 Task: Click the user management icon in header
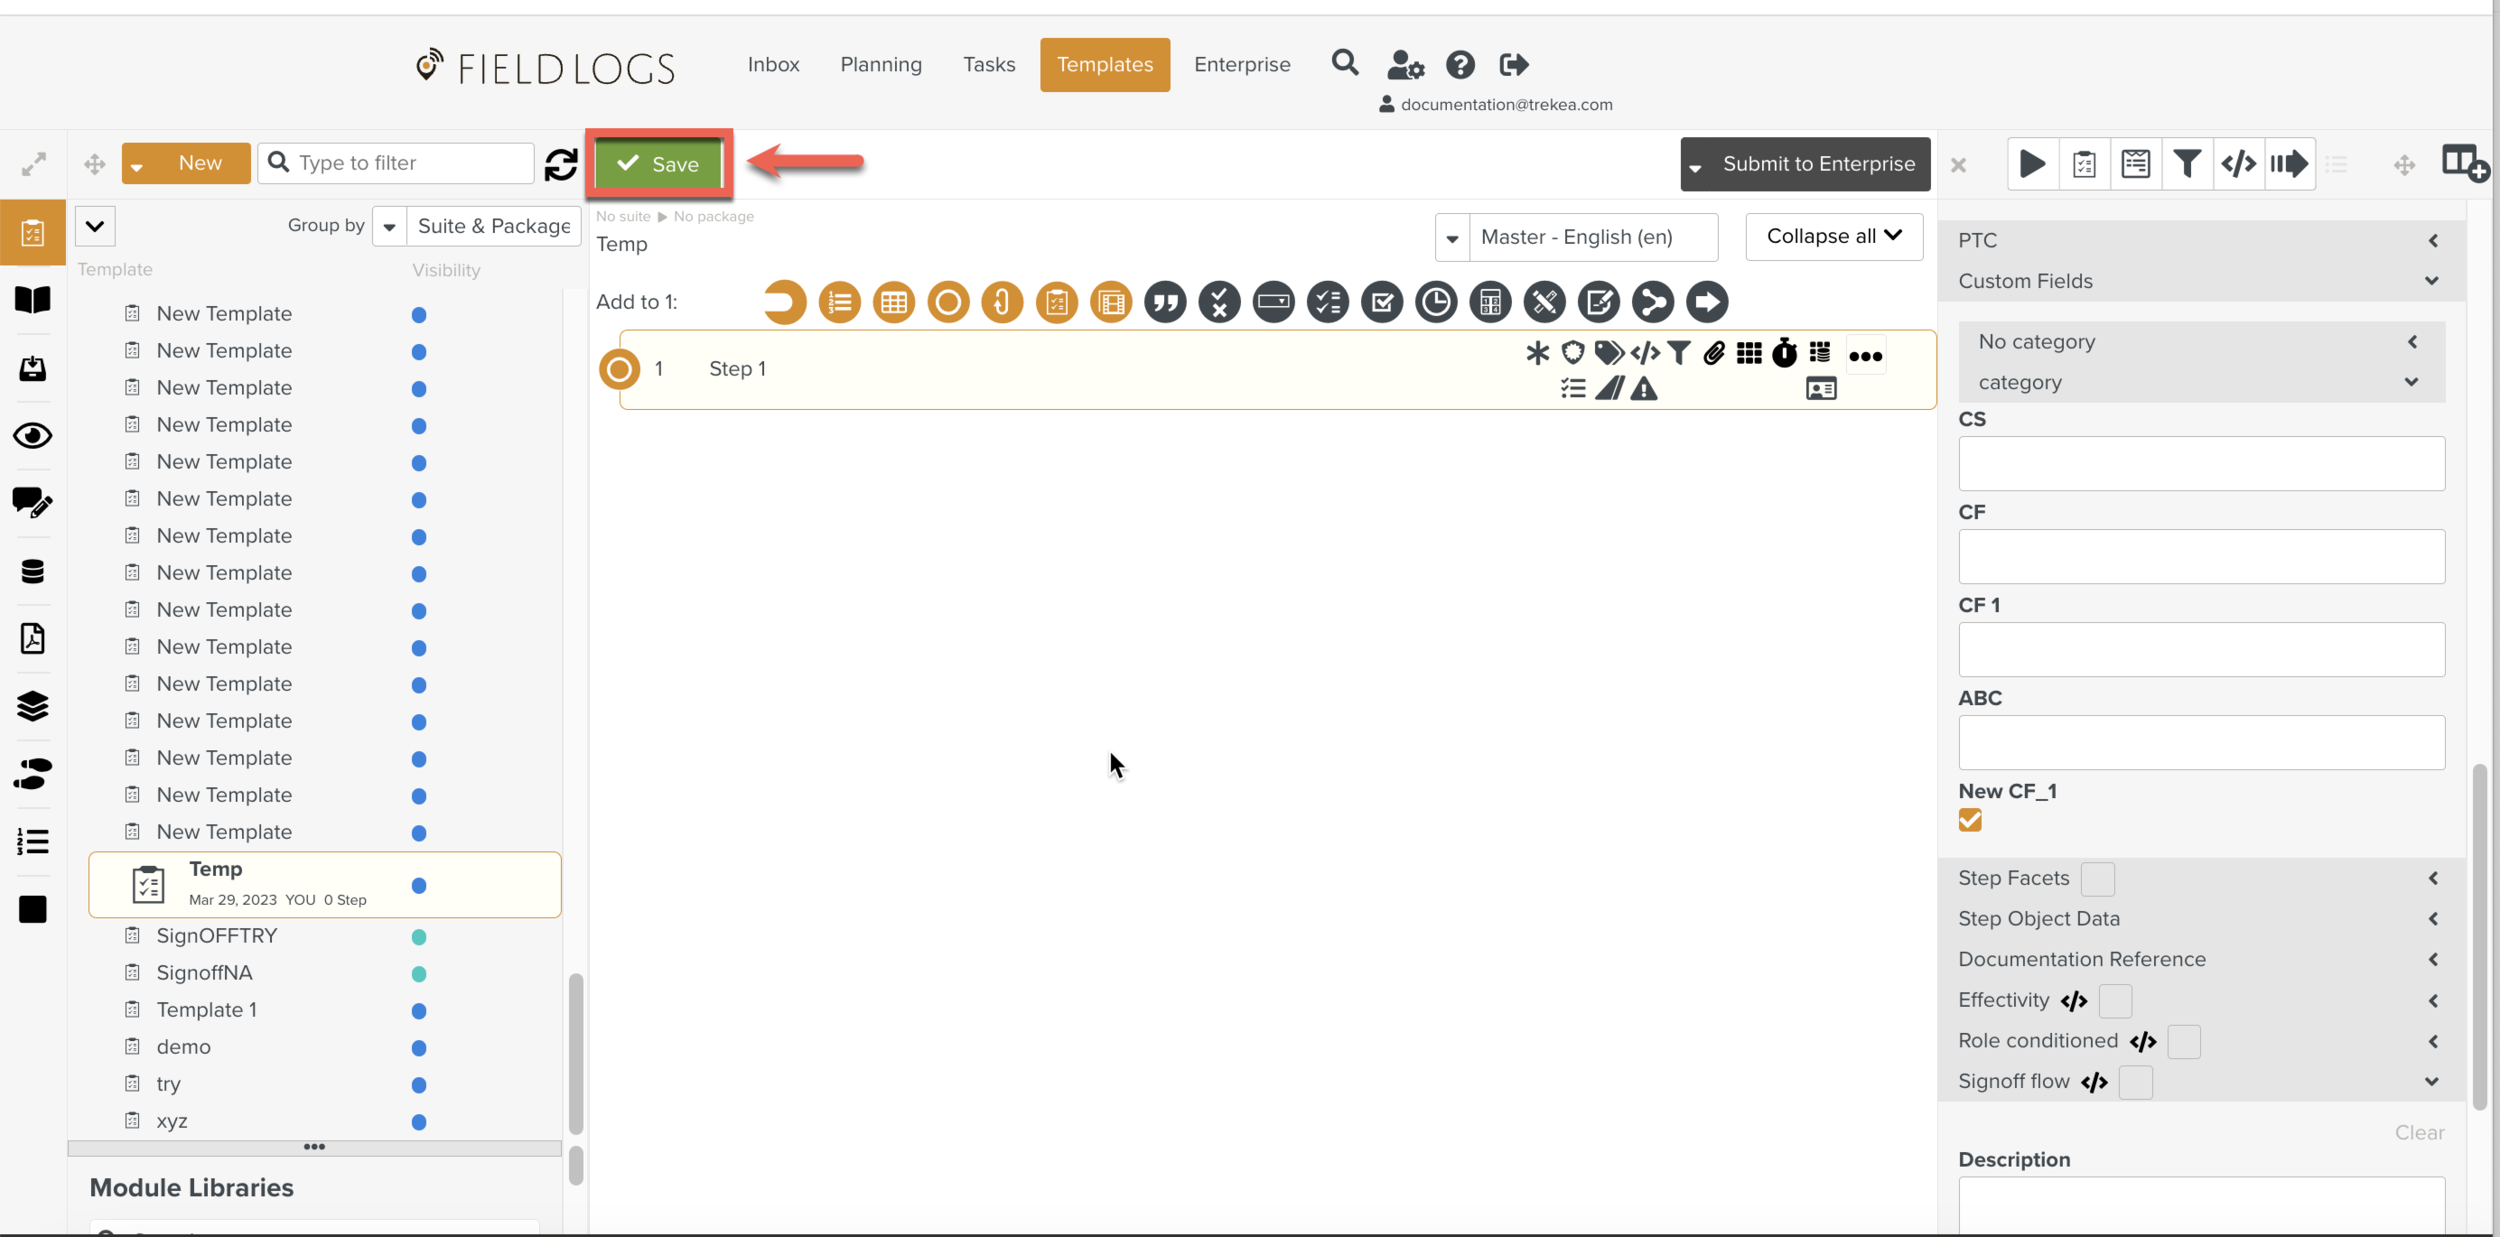click(x=1405, y=63)
